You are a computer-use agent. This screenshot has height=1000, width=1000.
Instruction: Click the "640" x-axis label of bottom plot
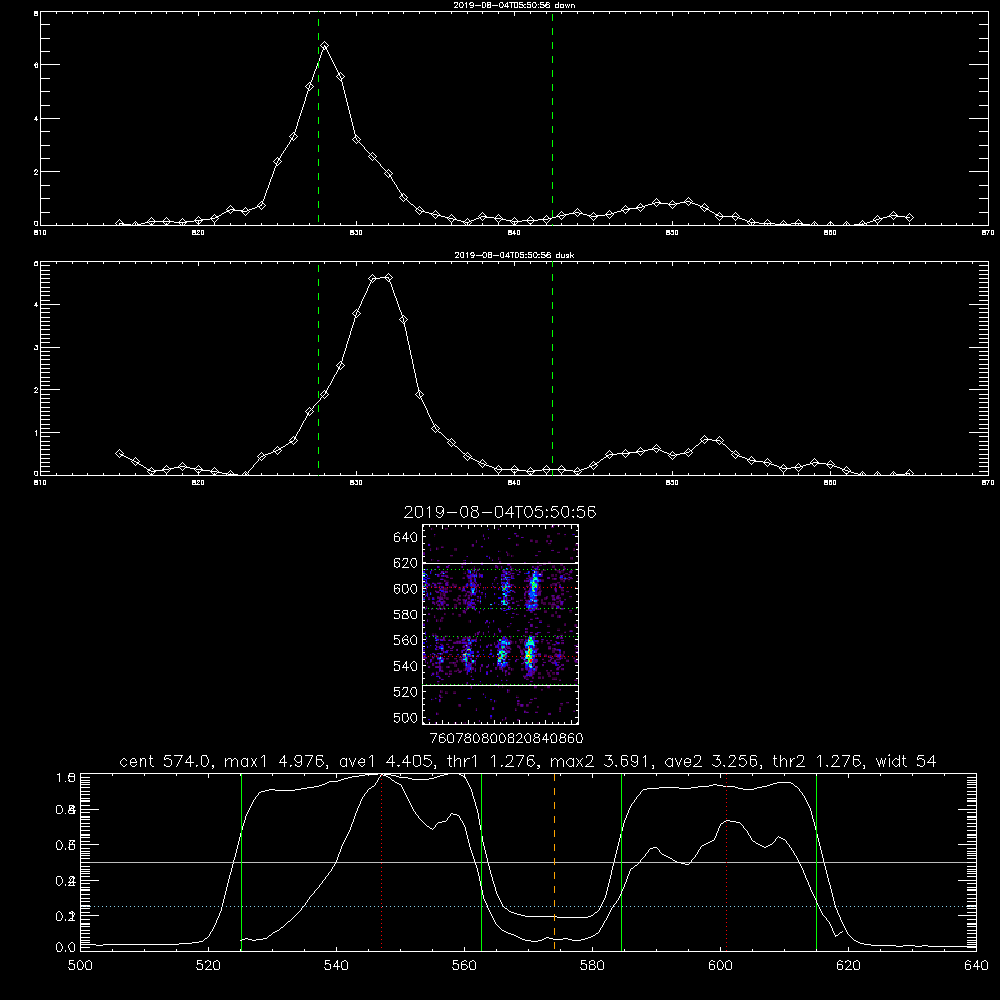(x=976, y=965)
